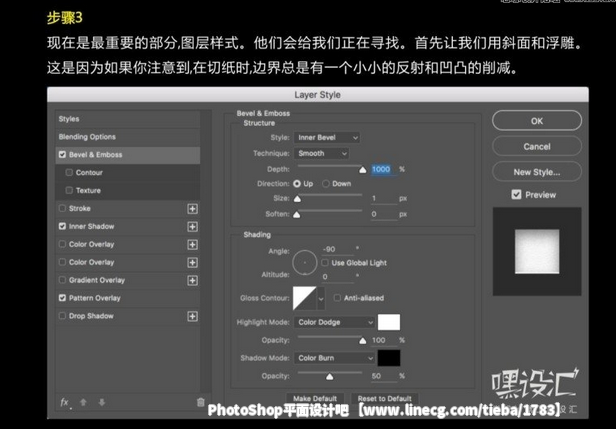Click the highlight Opacity field showing 100
The image size is (616, 429).
(x=384, y=340)
